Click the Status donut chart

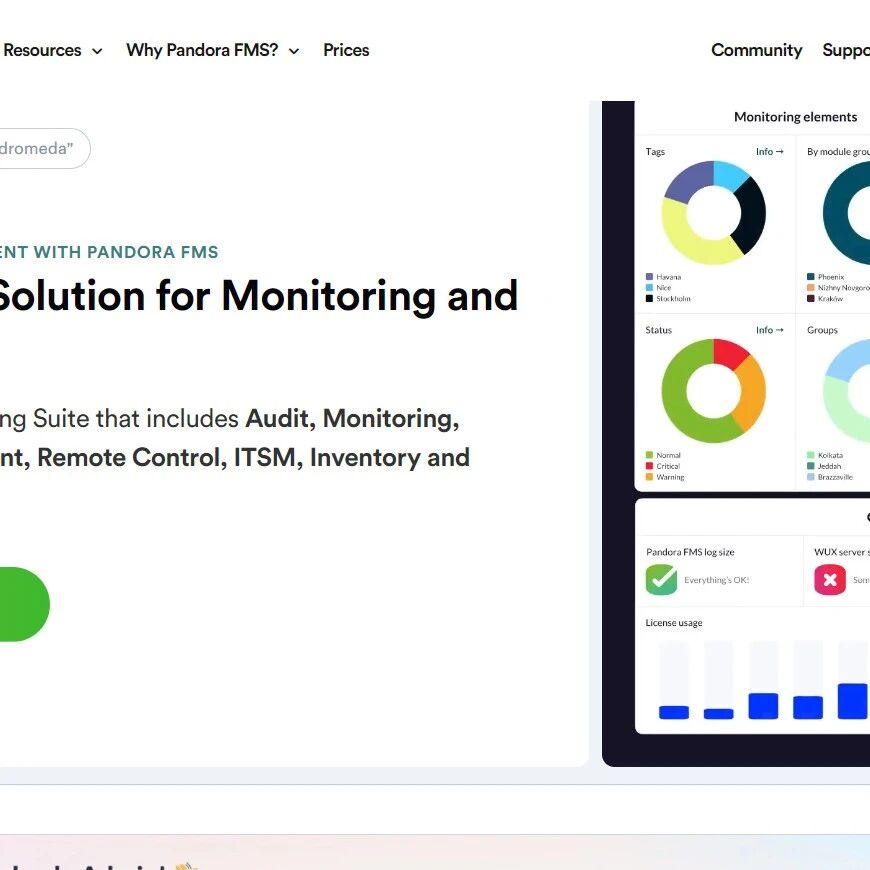click(x=714, y=391)
